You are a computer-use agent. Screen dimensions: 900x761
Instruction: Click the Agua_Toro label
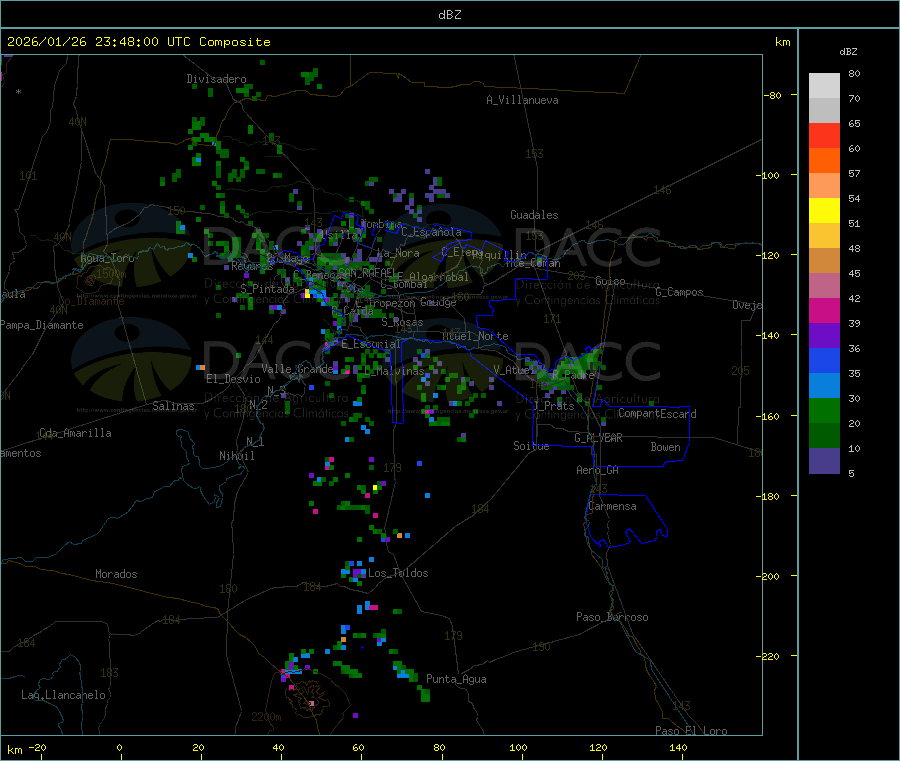pos(107,258)
